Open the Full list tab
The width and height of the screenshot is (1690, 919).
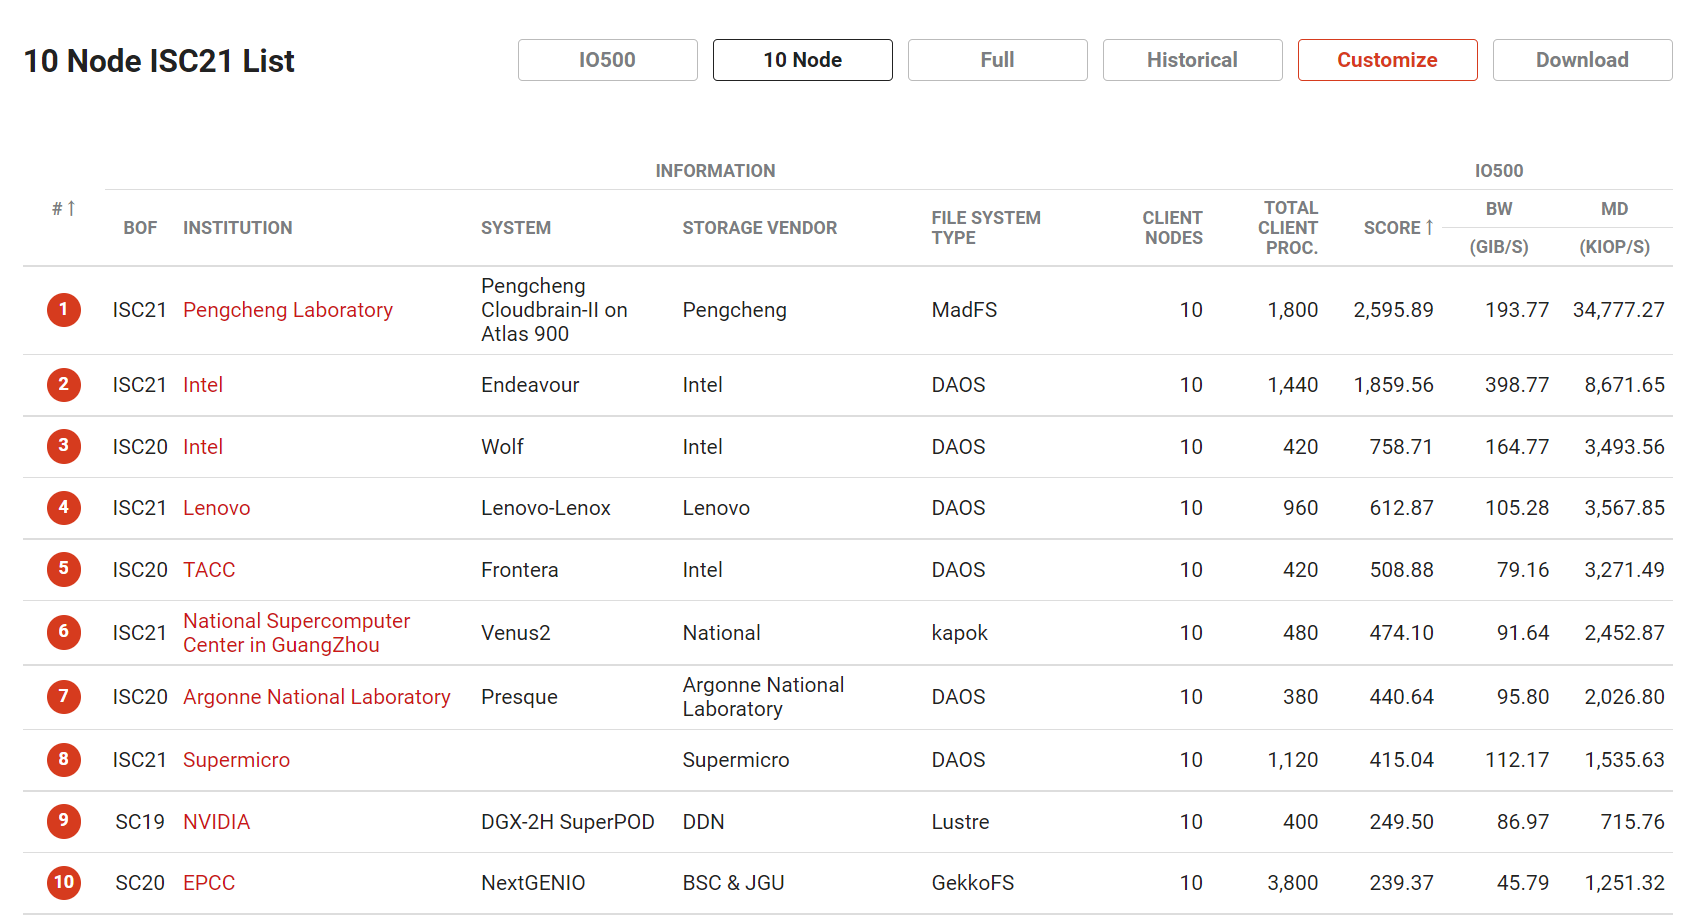pyautogui.click(x=998, y=60)
